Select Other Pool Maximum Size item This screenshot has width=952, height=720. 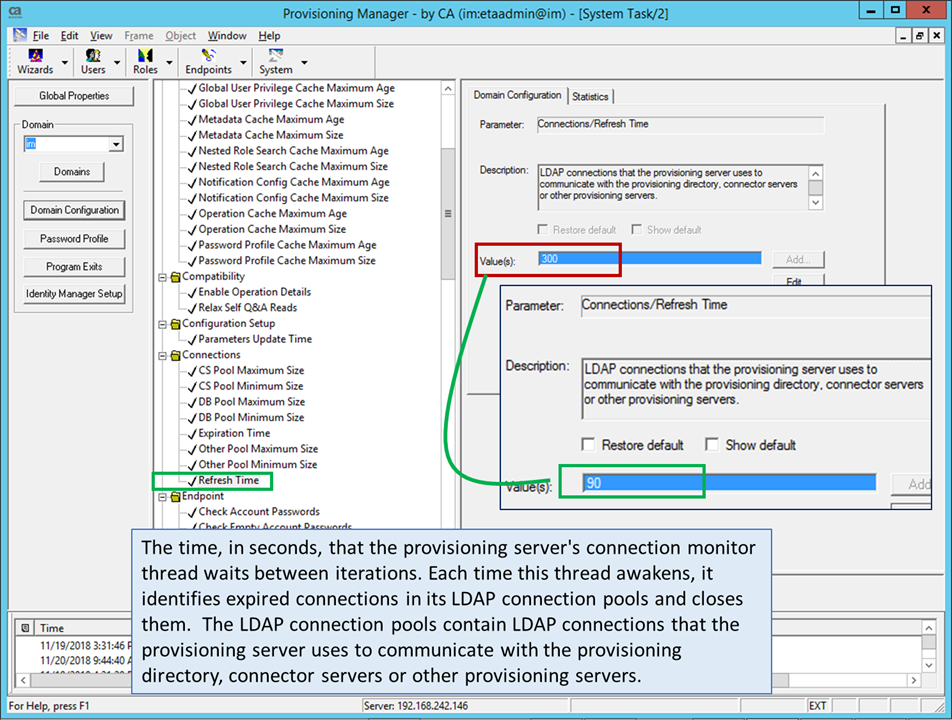pos(258,449)
